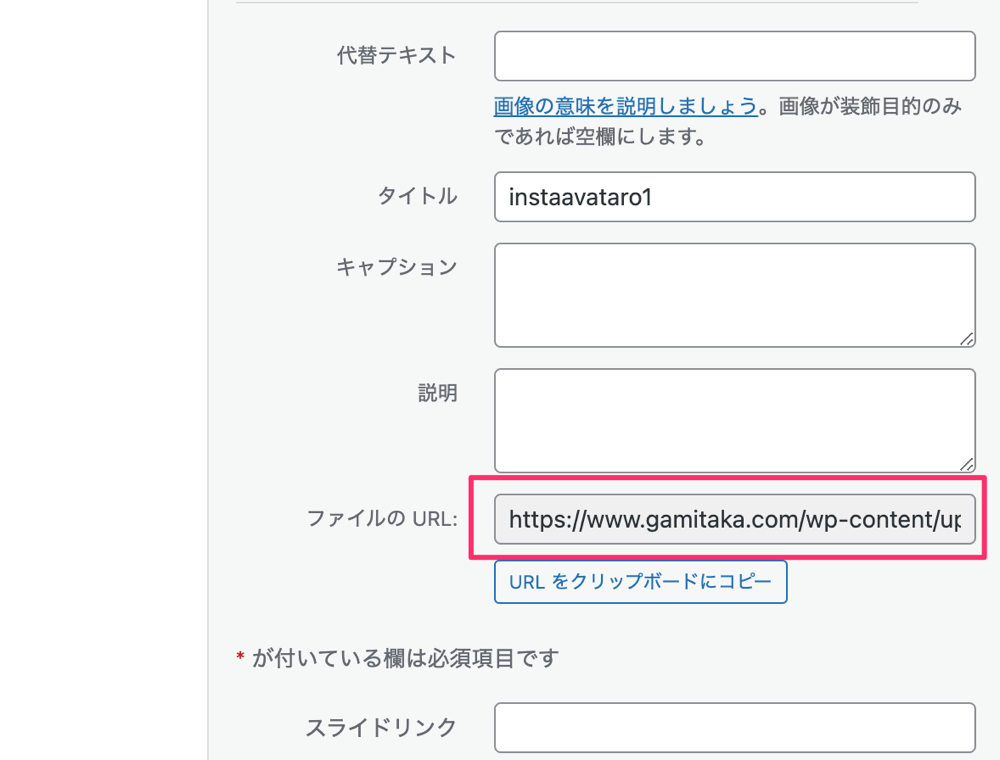Click the スライドリンク label
Image resolution: width=1000 pixels, height=760 pixels.
point(381,727)
